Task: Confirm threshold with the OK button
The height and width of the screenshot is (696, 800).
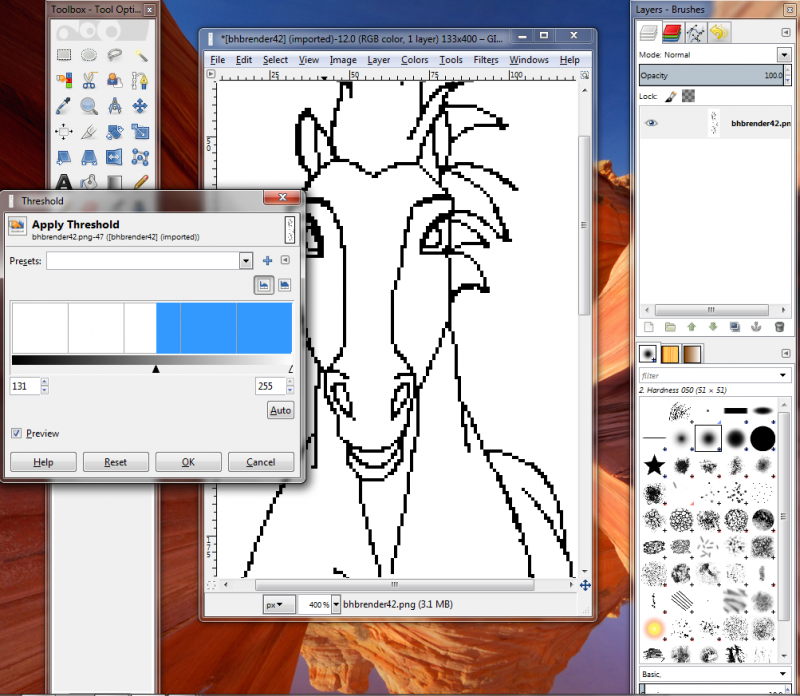Action: coord(188,462)
